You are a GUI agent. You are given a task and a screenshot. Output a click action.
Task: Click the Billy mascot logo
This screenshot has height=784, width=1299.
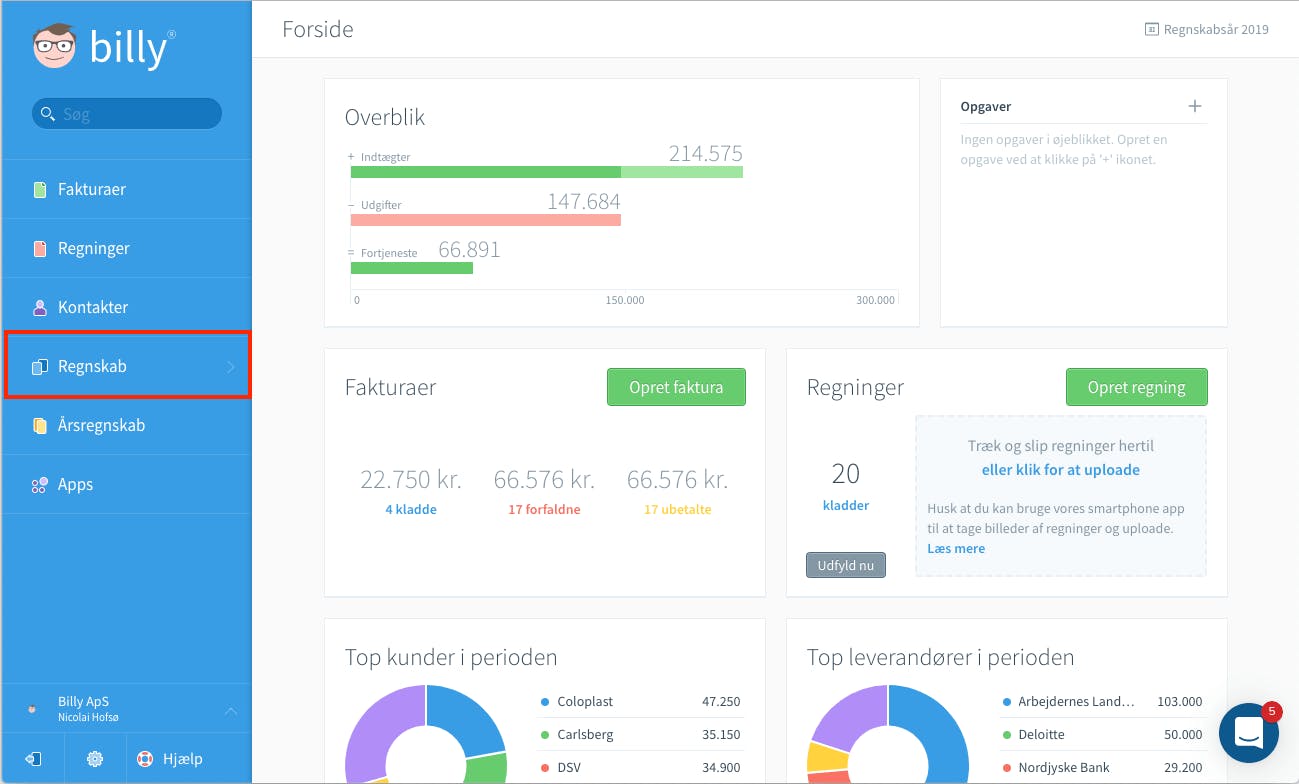click(54, 47)
